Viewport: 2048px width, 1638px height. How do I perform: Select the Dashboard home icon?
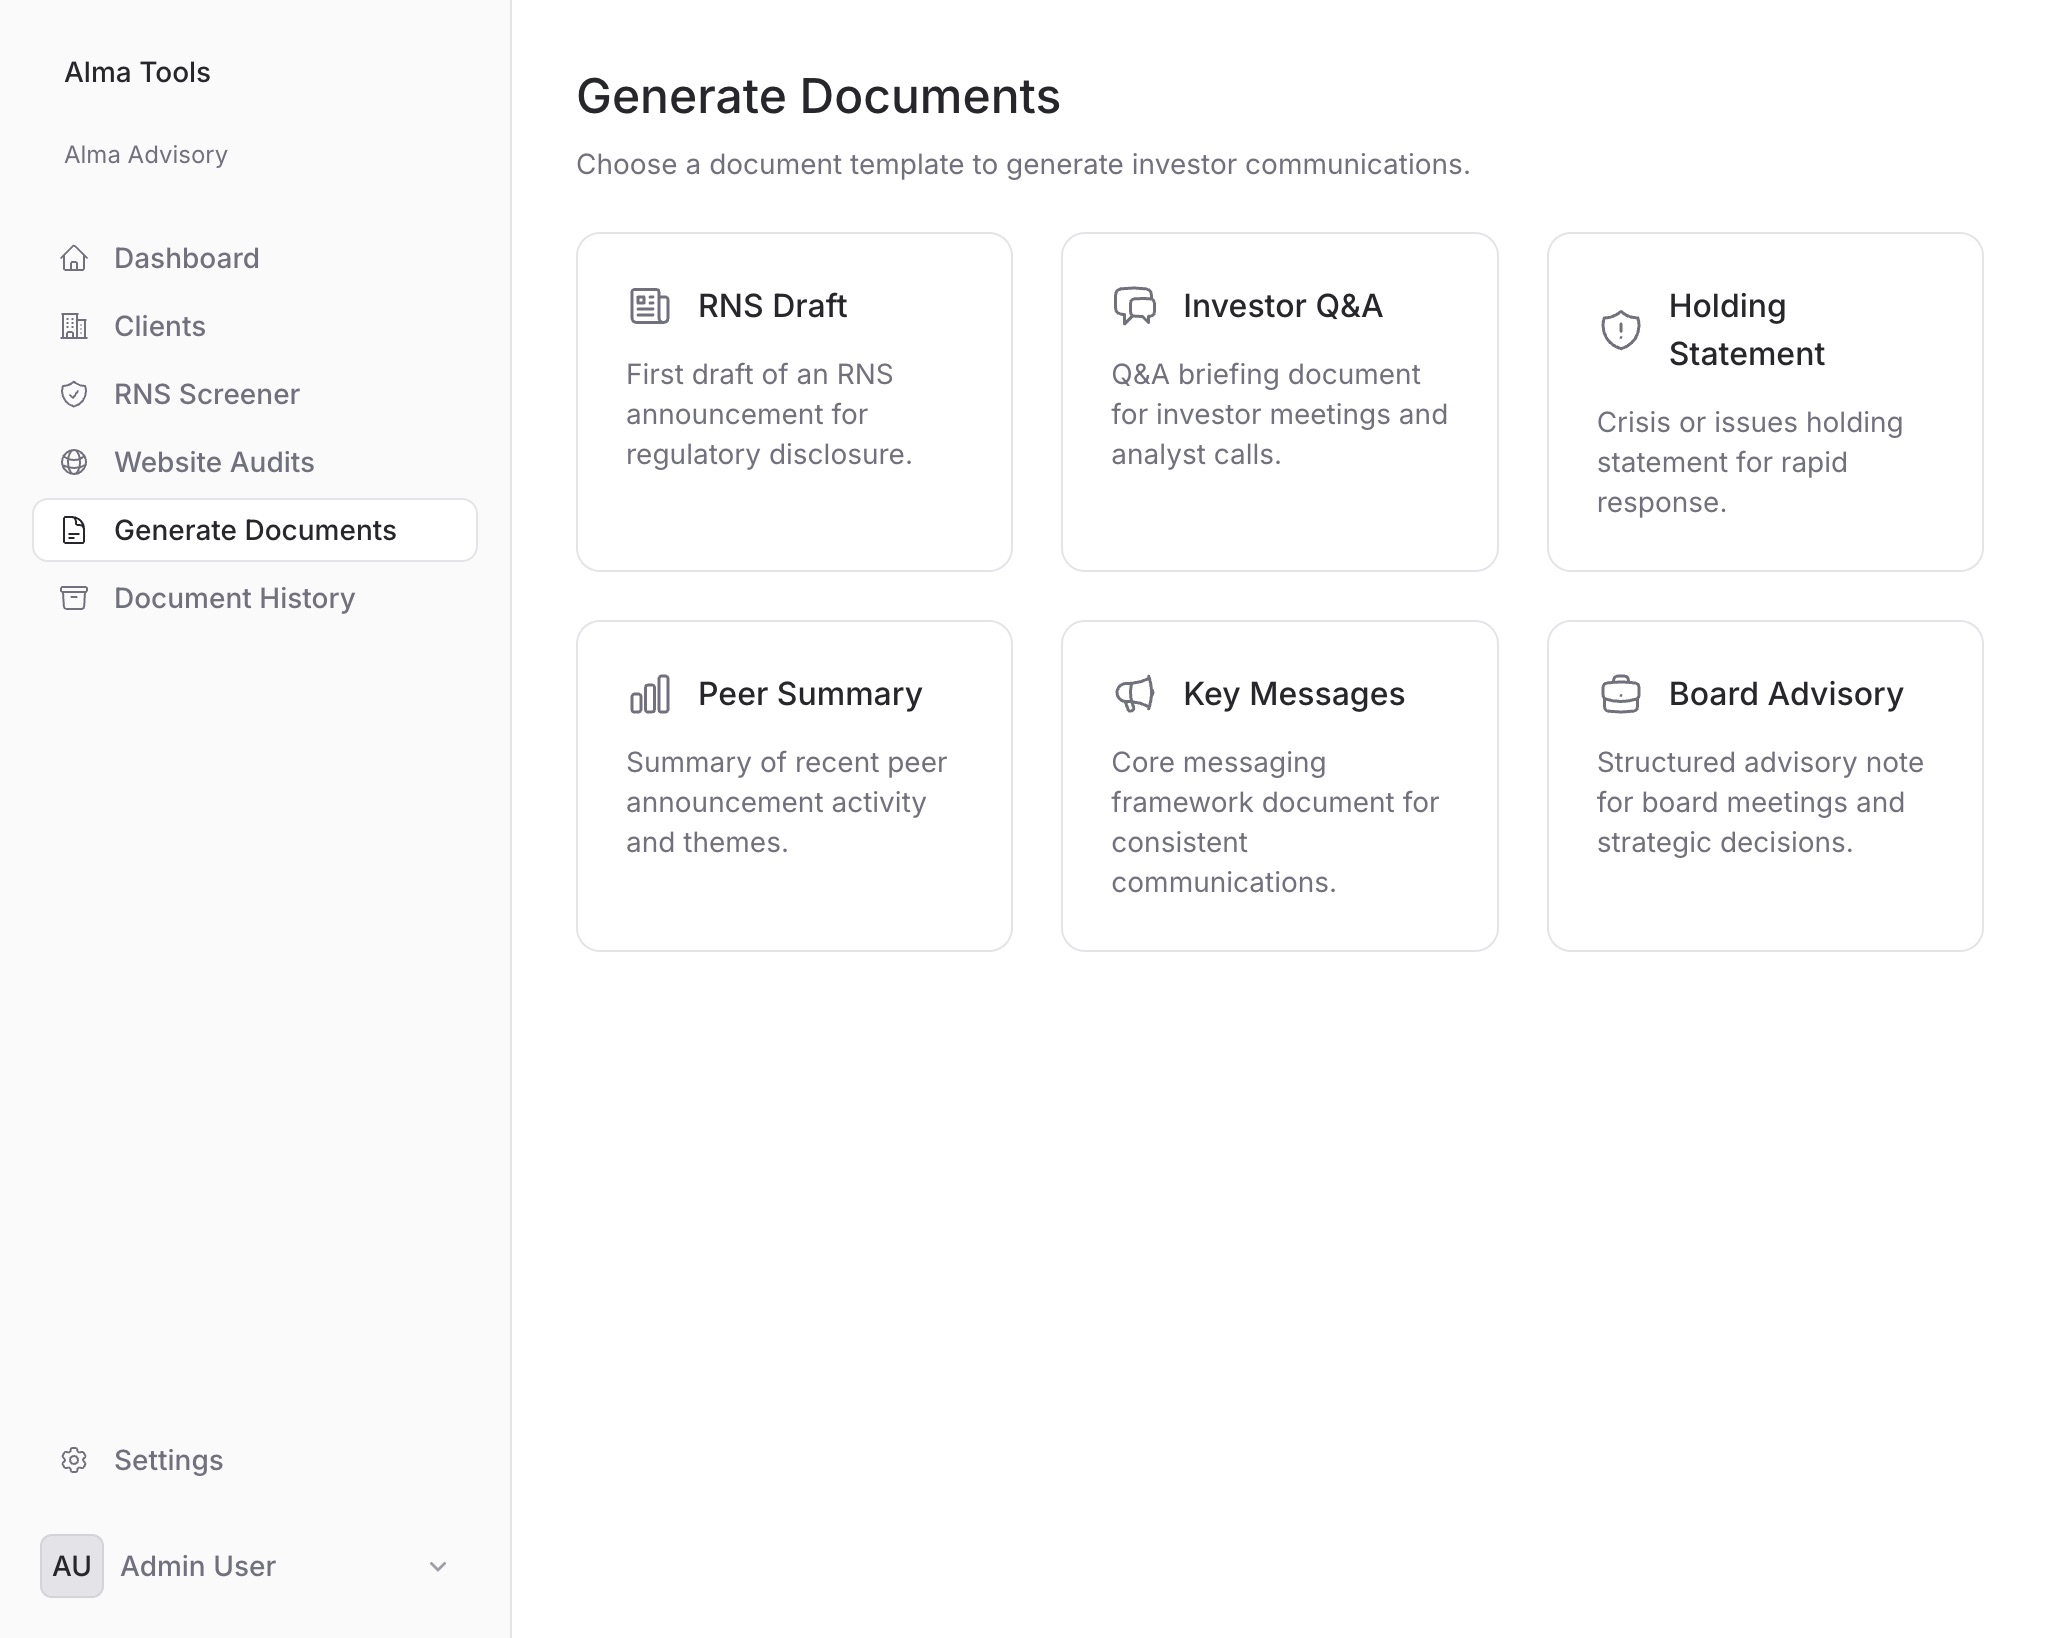pos(74,258)
